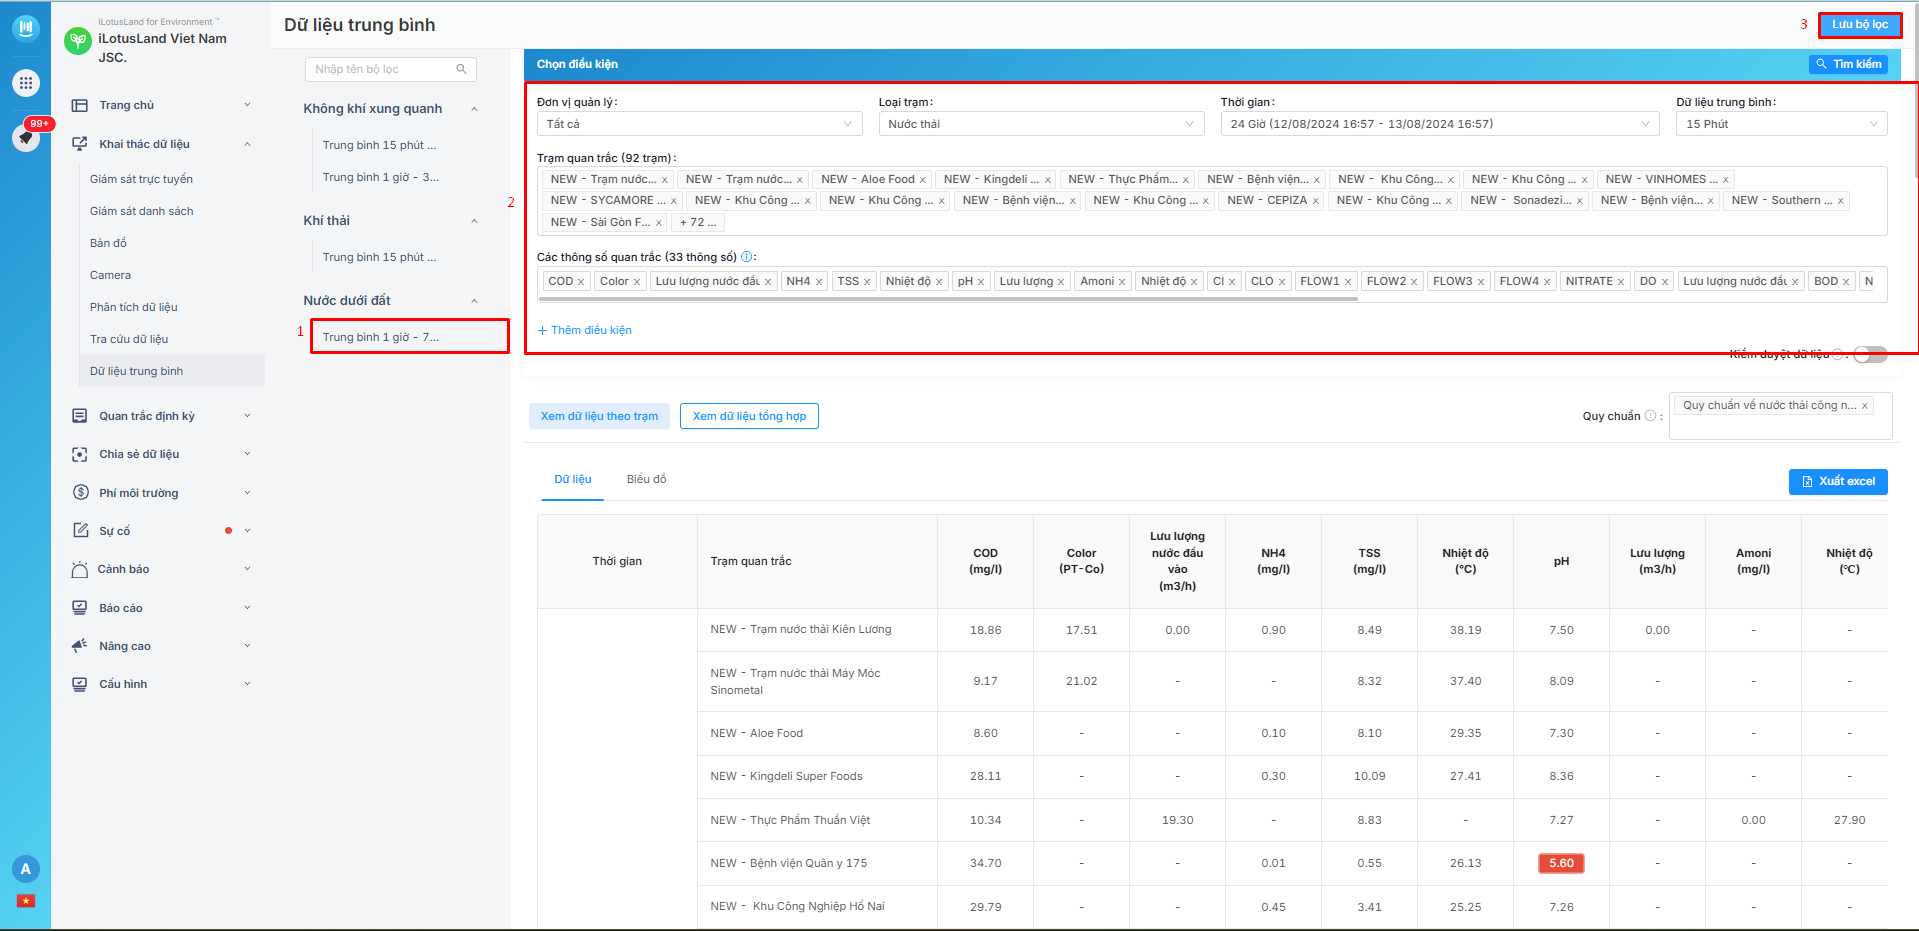Collapse the Nước dưới đất filter group
The image size is (1919, 931).
pyautogui.click(x=474, y=301)
